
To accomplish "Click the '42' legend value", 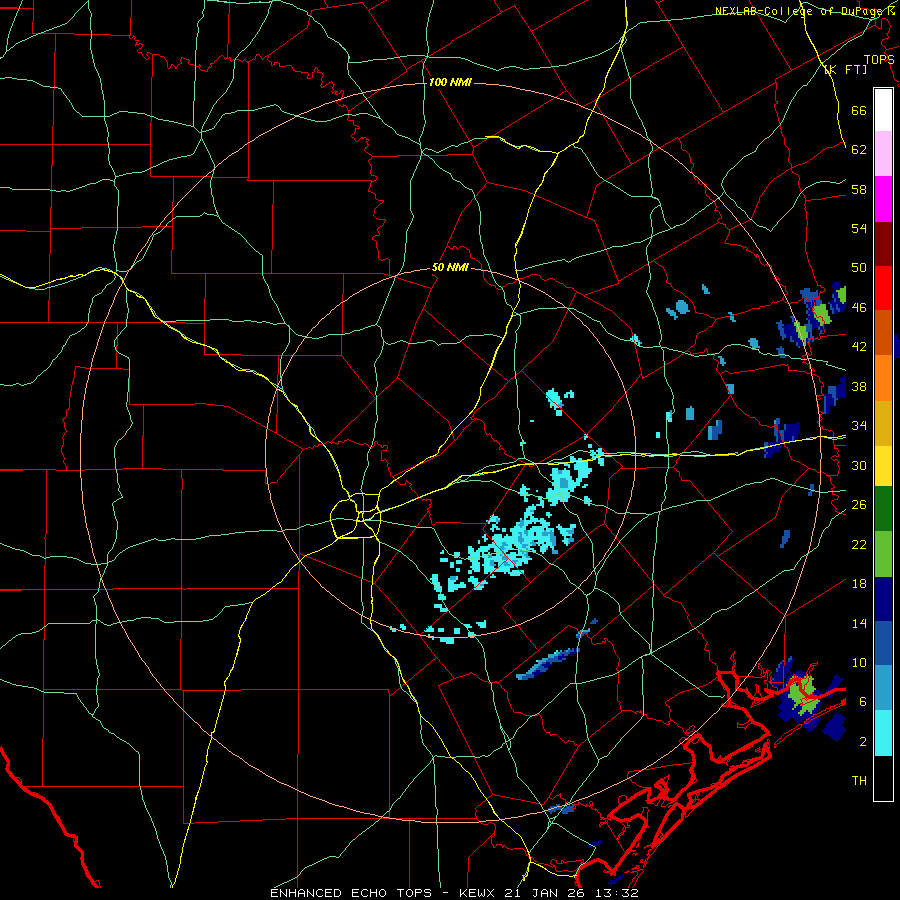I will coord(859,347).
